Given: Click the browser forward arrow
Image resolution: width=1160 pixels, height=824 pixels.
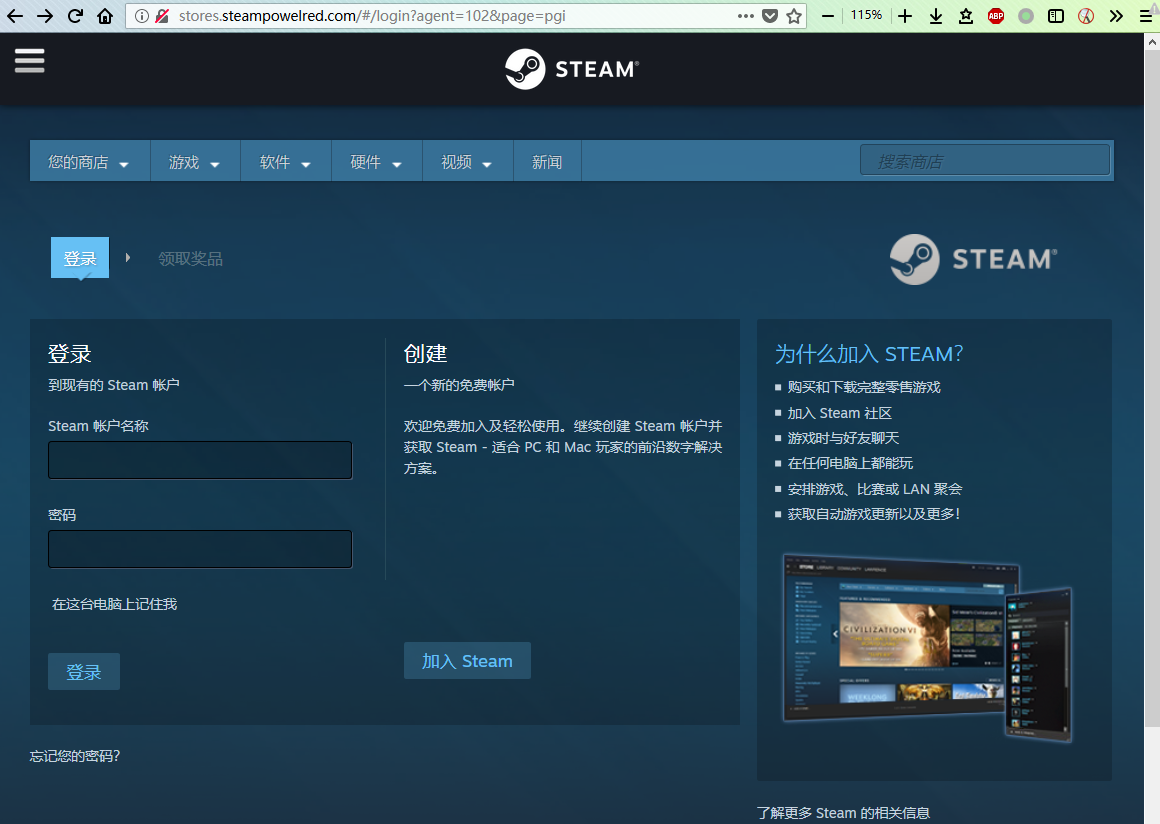Looking at the screenshot, I should [45, 16].
